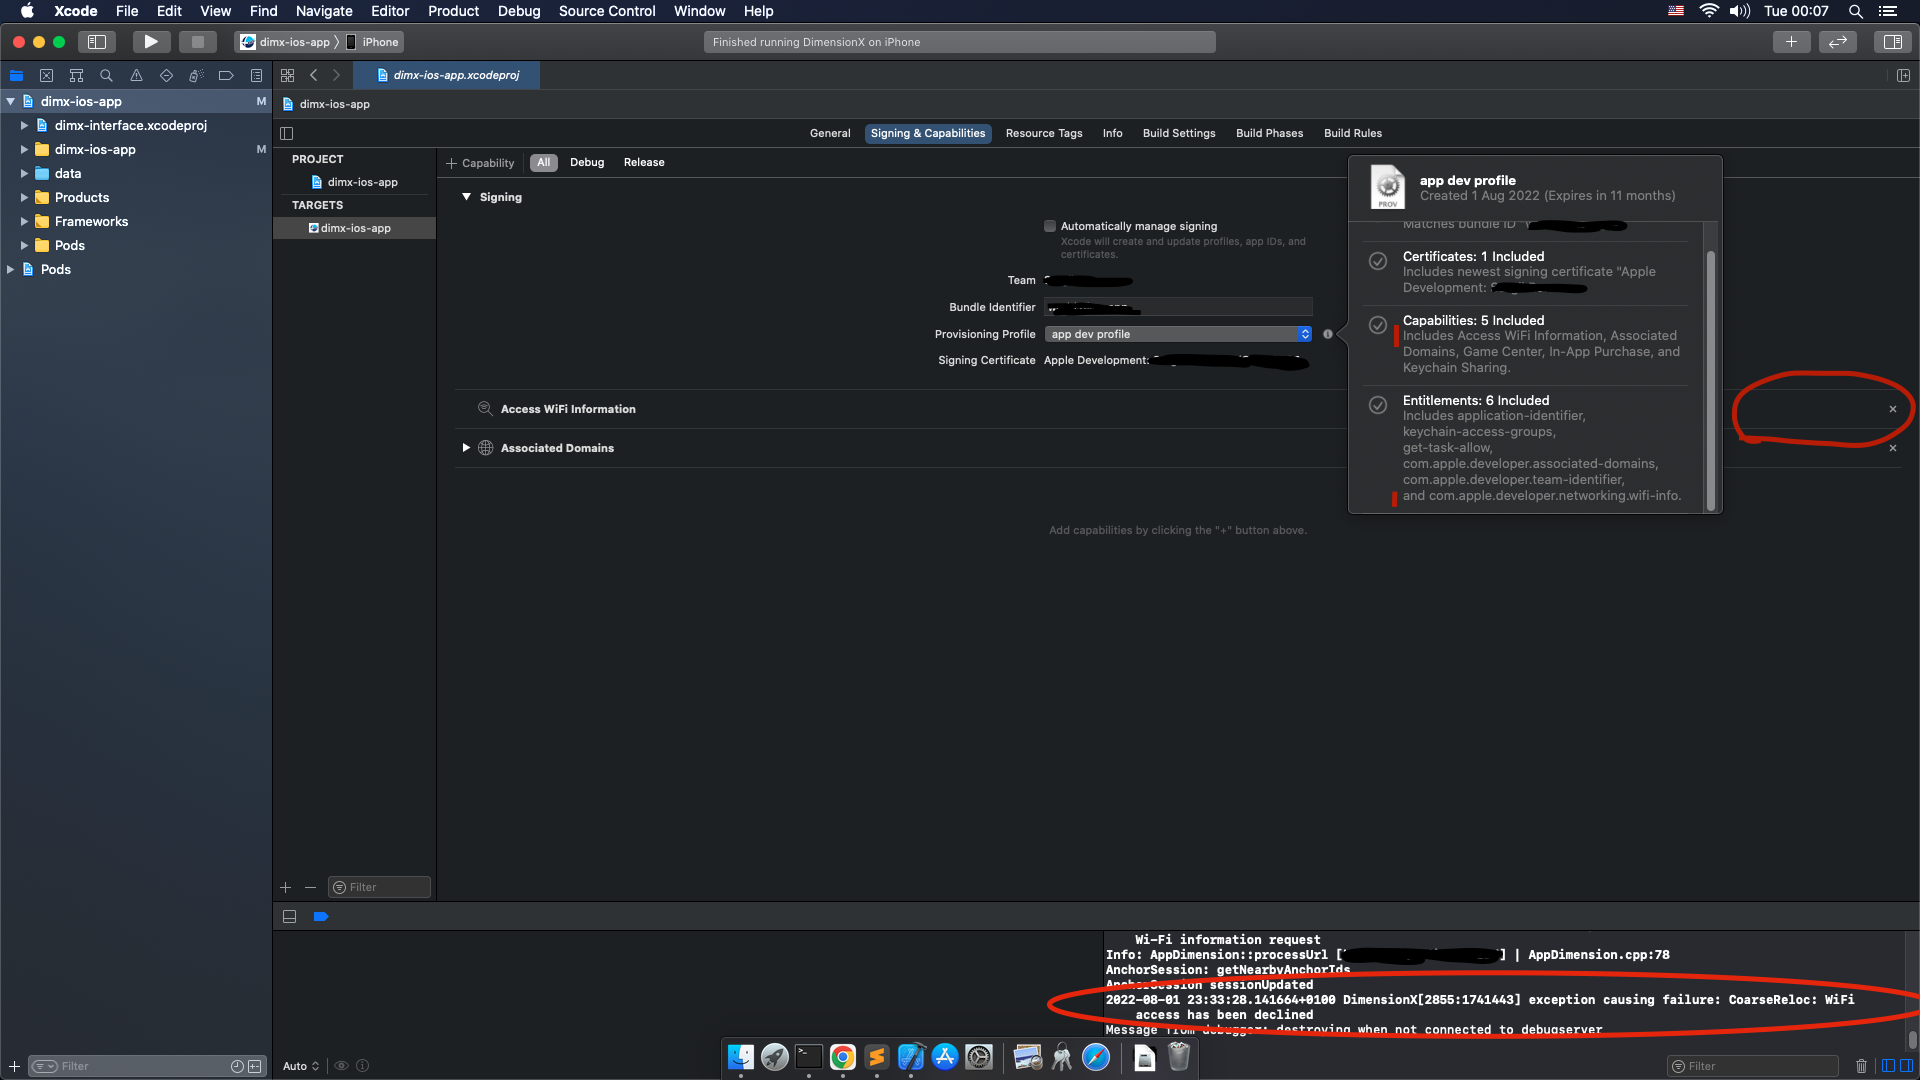
Task: Open the Test navigator diamond icon
Action: (166, 75)
